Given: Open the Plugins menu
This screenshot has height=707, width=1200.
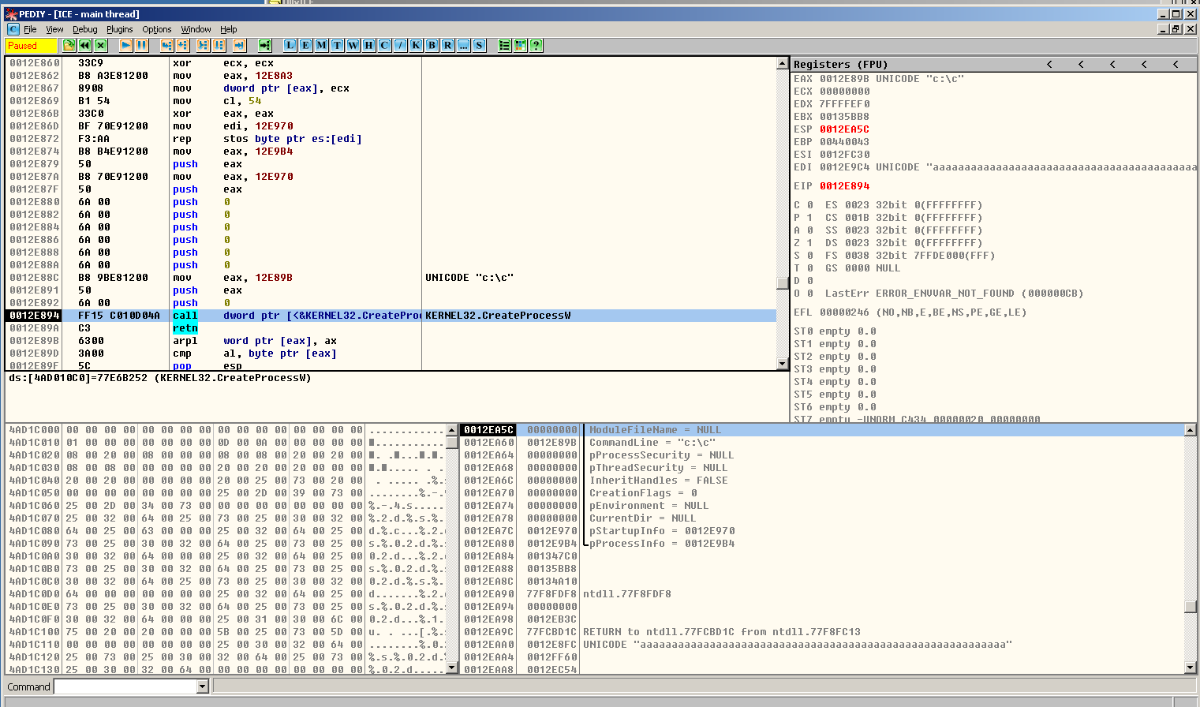Looking at the screenshot, I should (120, 30).
